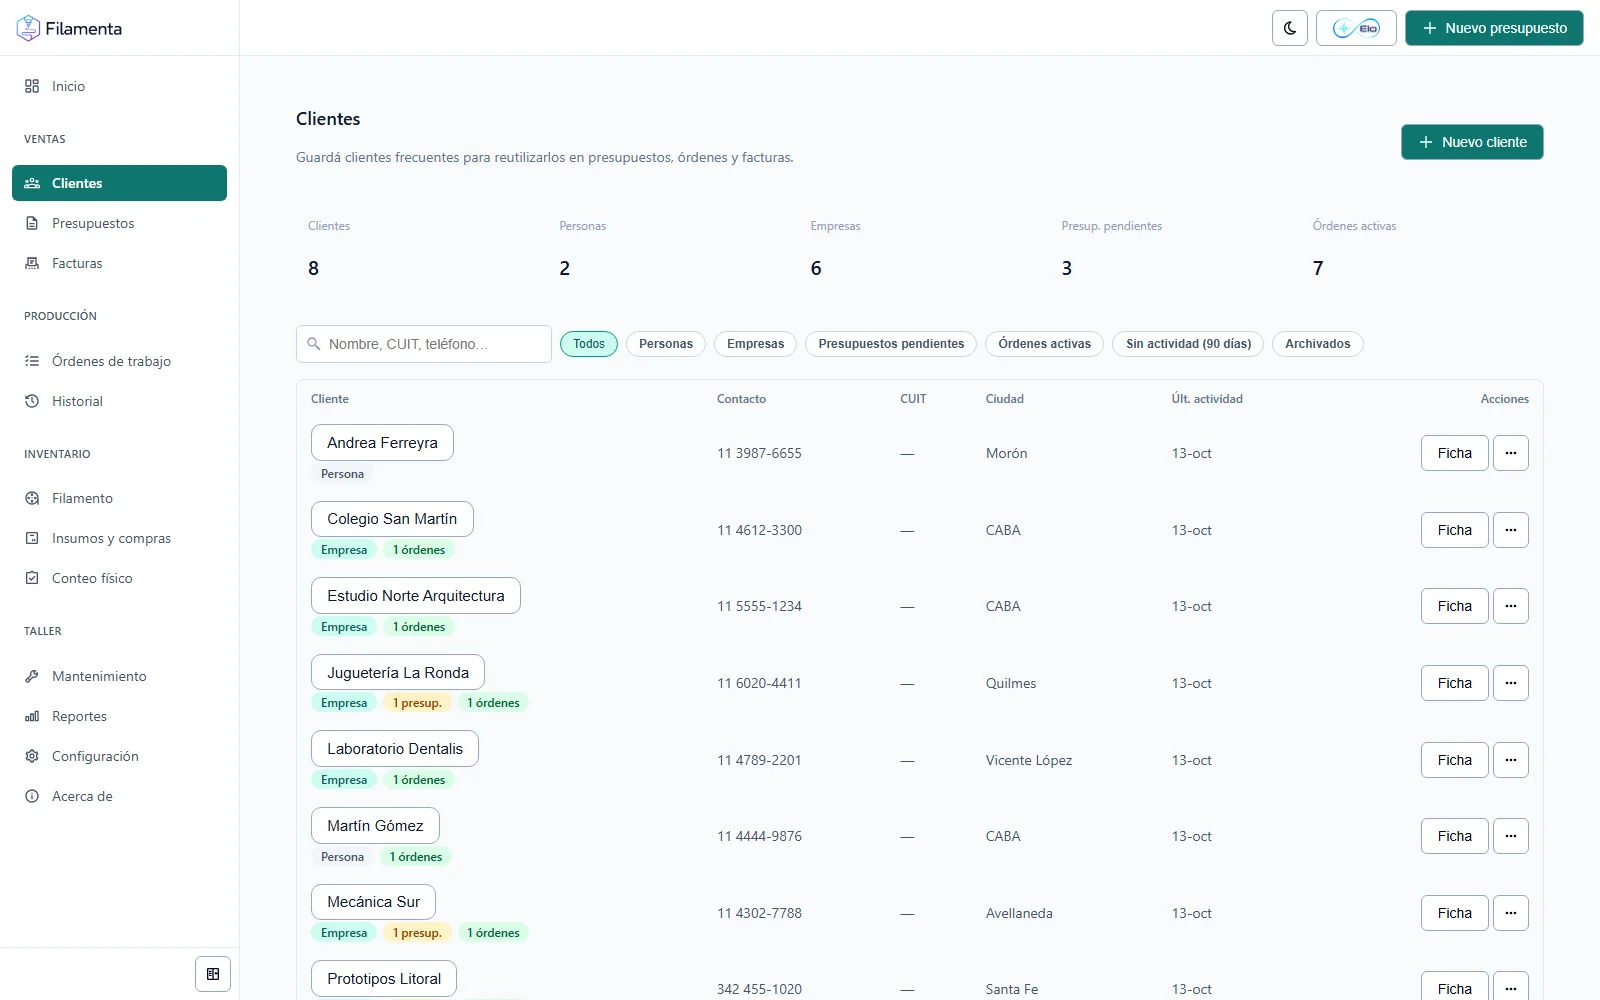Apply the Órdenes activas filter chip
The width and height of the screenshot is (1600, 1000).
click(x=1045, y=344)
